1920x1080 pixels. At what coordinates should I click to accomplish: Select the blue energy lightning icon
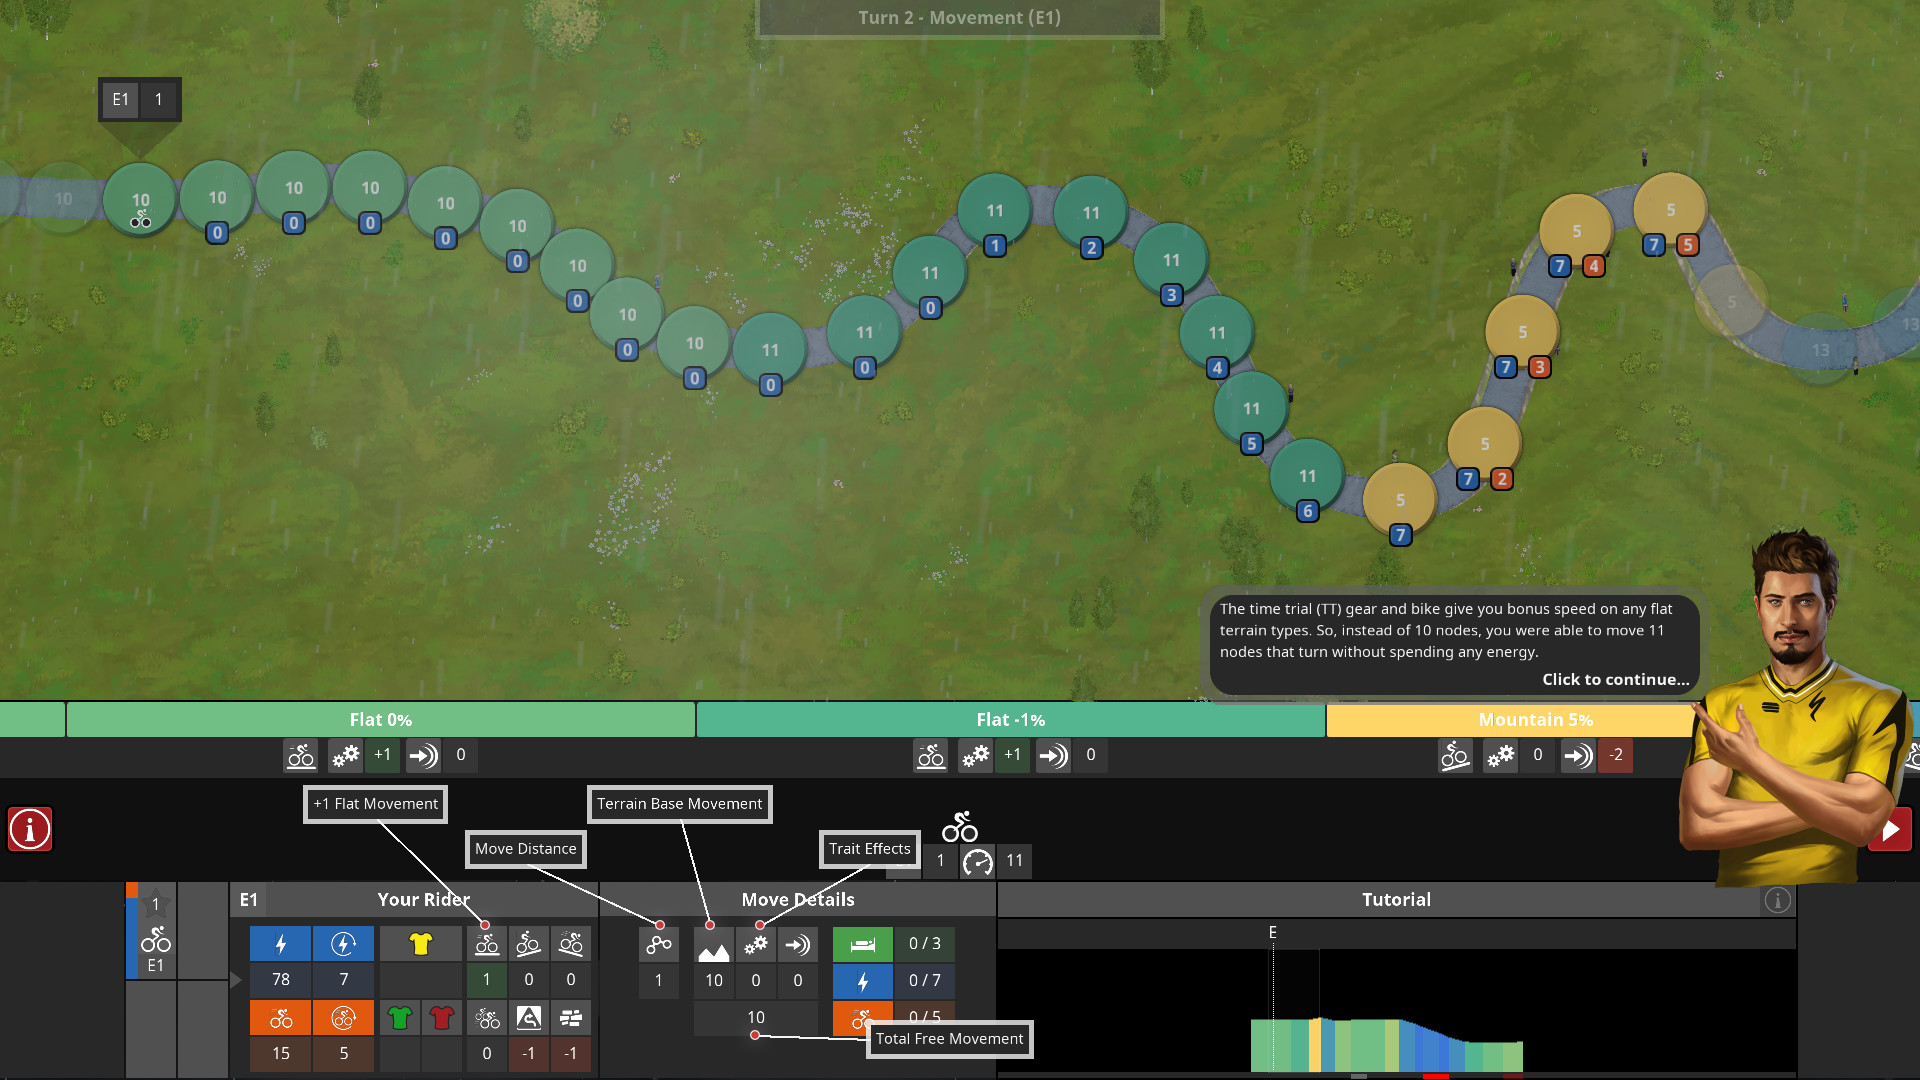tap(280, 944)
